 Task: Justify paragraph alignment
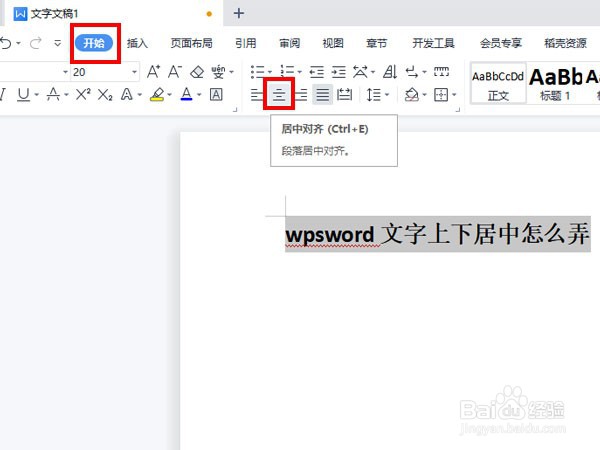pos(323,95)
